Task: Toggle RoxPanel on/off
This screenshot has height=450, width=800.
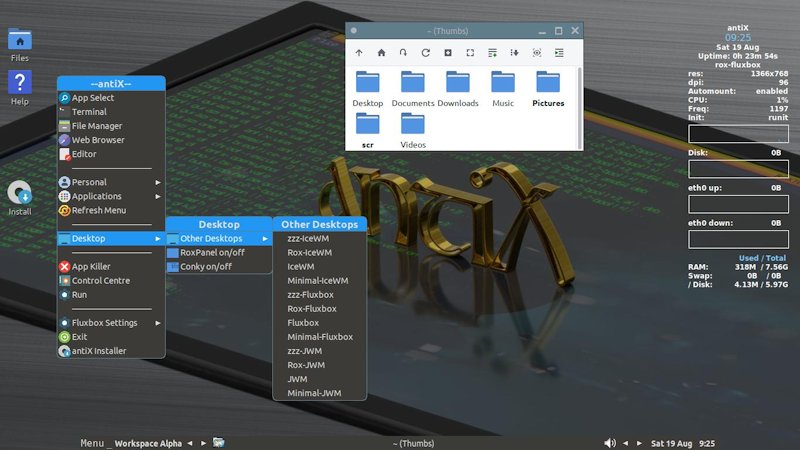Action: click(x=219, y=253)
